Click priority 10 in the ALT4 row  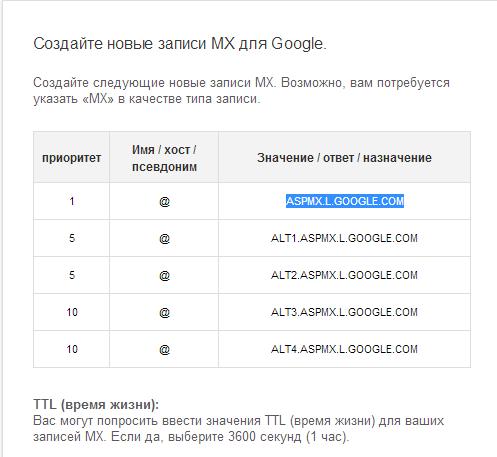(72, 349)
